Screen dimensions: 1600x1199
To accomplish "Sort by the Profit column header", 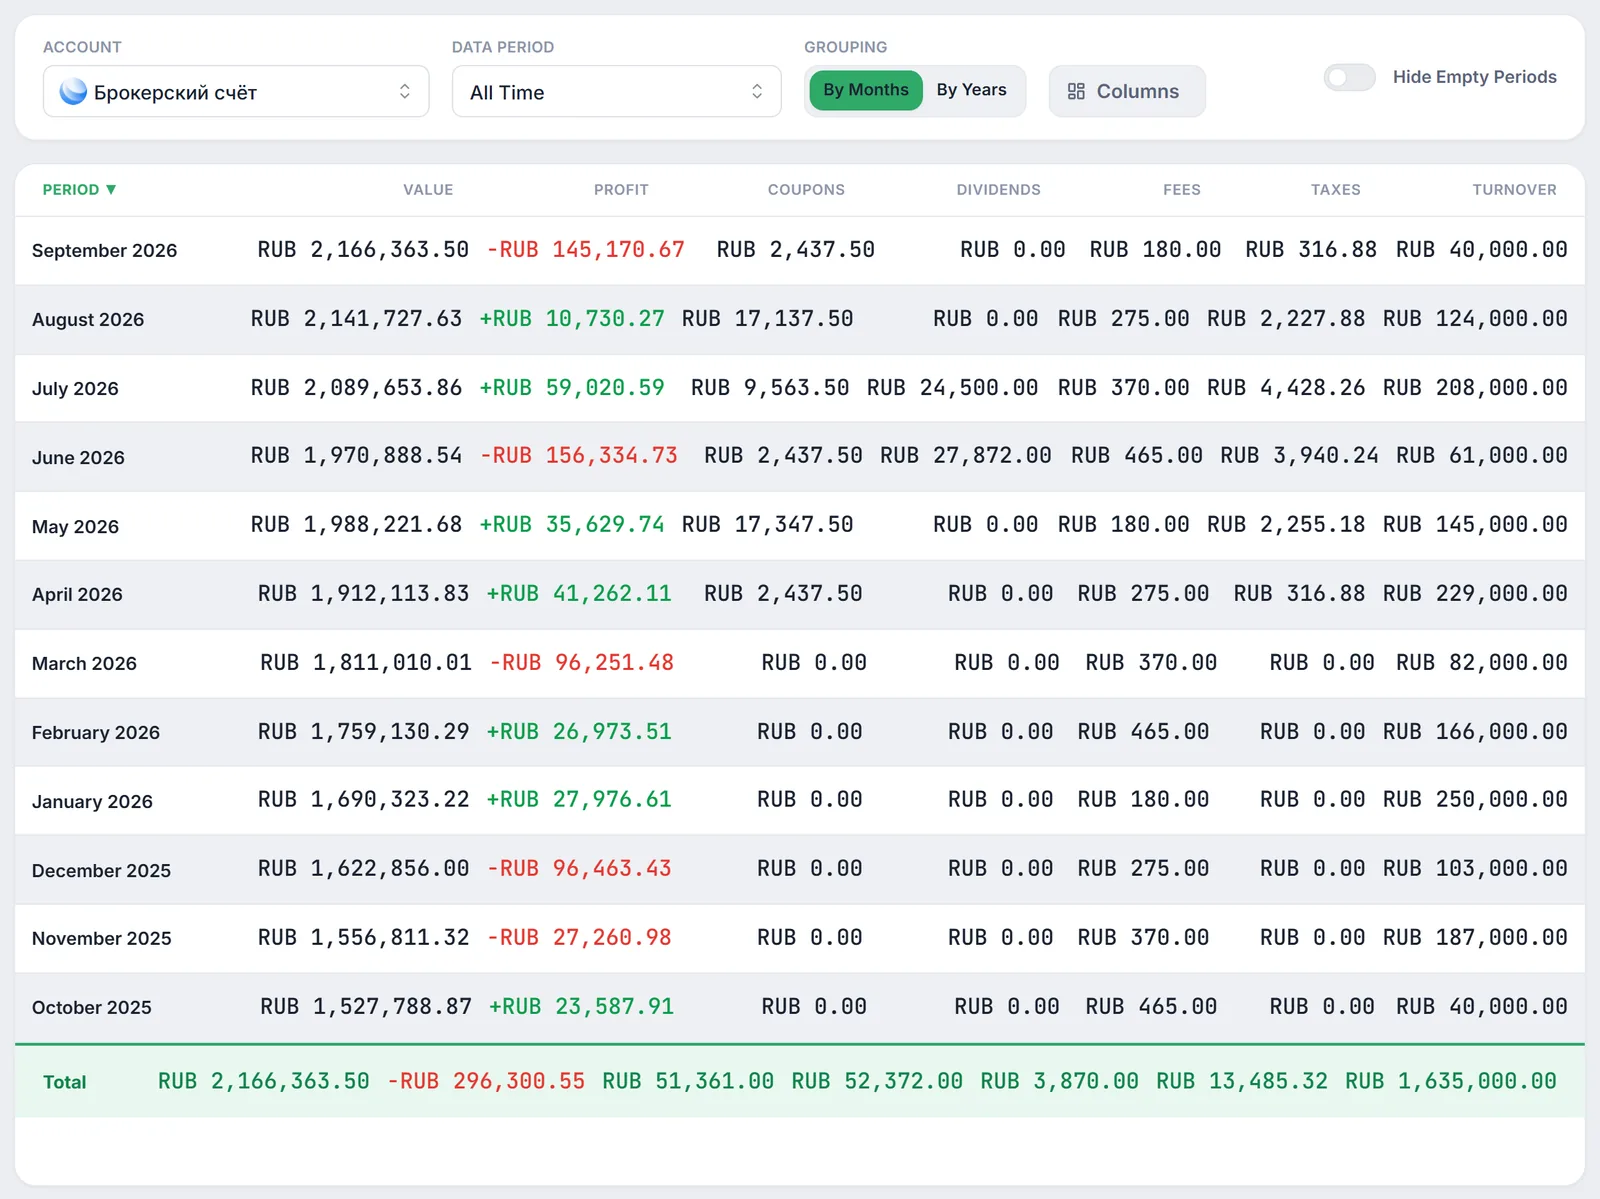I will [621, 189].
